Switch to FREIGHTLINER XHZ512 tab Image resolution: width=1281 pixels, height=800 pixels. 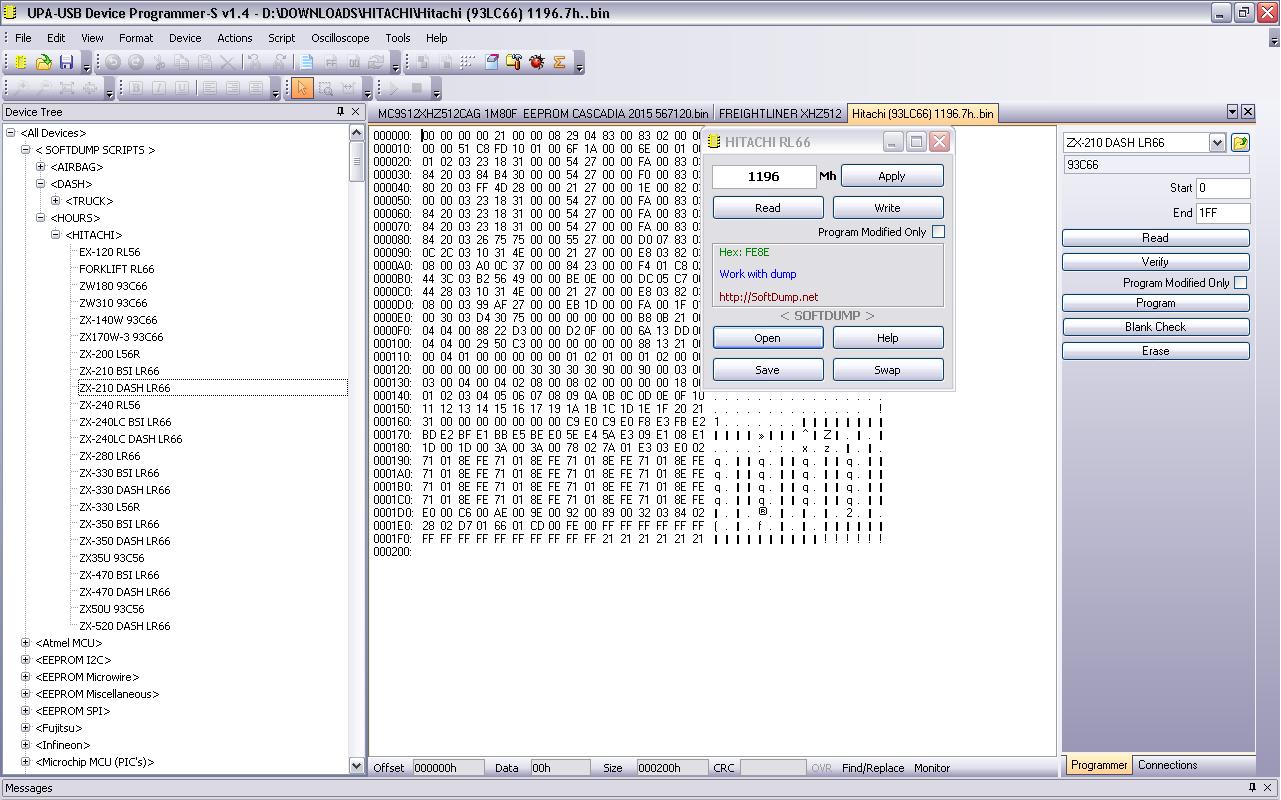(x=780, y=114)
